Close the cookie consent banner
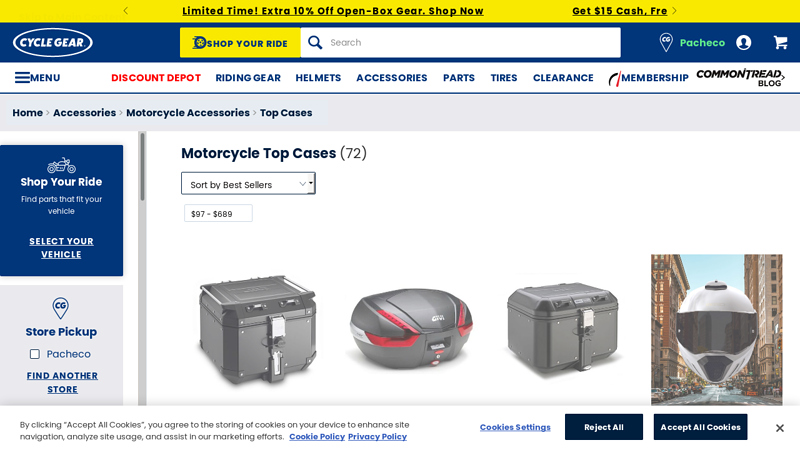The height and width of the screenshot is (450, 800). pos(779,428)
